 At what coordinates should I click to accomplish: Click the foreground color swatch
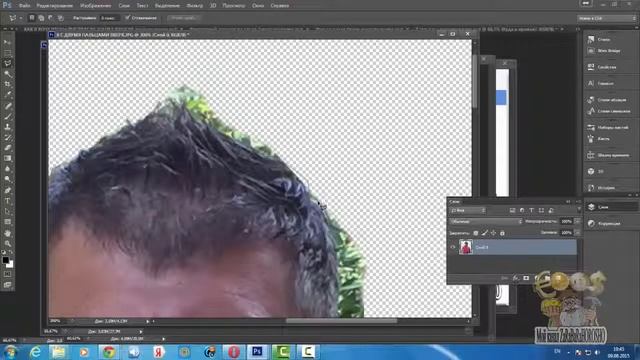point(5,260)
